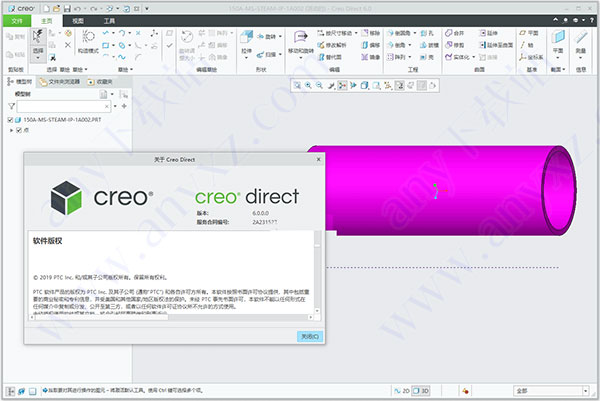Click the plus icon beside tree filter
600x401 pixels.
point(124,106)
